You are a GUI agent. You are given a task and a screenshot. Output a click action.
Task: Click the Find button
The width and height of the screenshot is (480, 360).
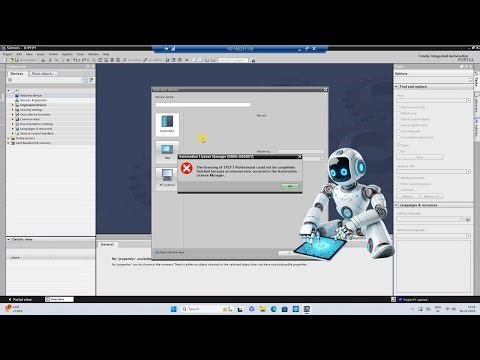click(420, 157)
